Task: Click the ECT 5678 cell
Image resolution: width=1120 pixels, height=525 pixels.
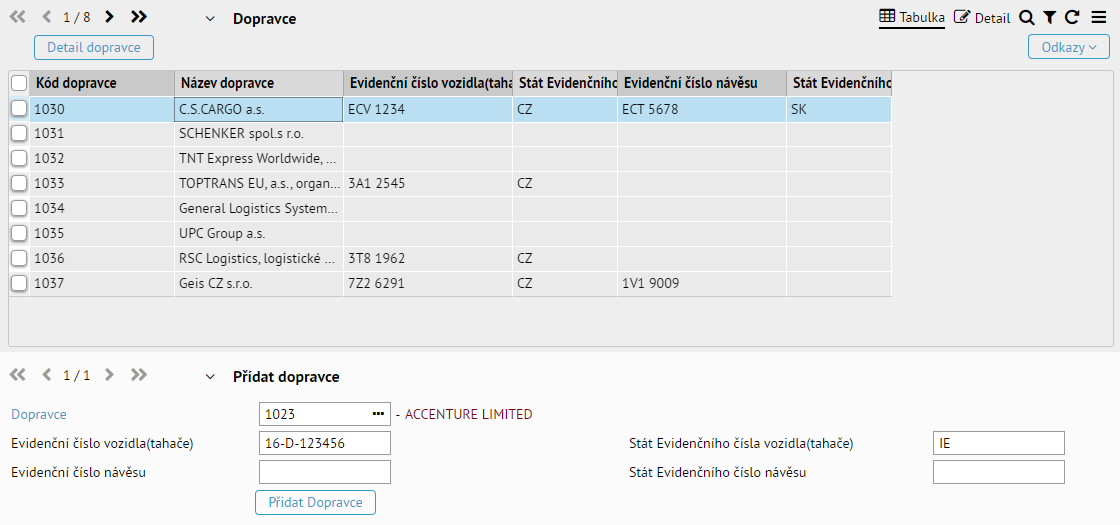Action: (x=702, y=109)
